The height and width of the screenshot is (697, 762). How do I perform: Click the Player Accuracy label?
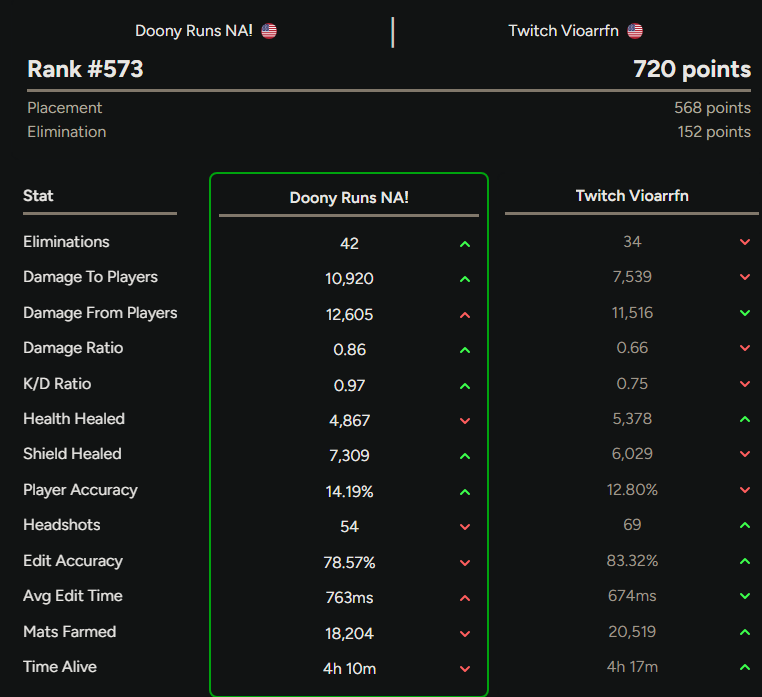click(x=80, y=490)
